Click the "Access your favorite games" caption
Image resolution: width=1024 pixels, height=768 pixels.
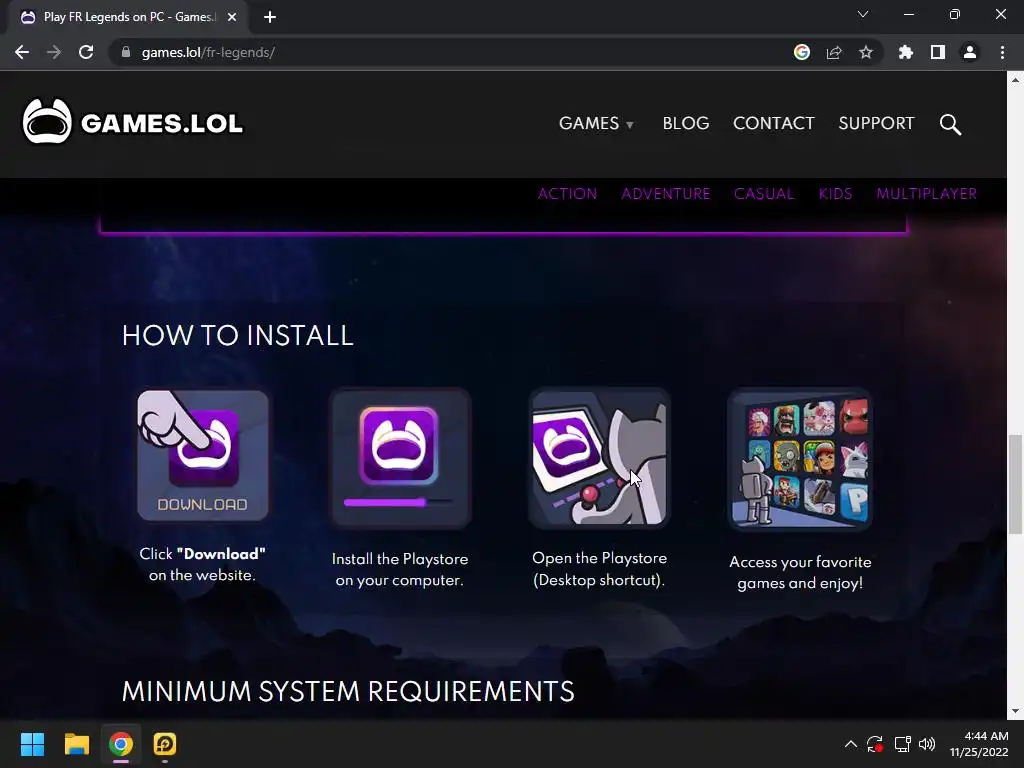[800, 572]
